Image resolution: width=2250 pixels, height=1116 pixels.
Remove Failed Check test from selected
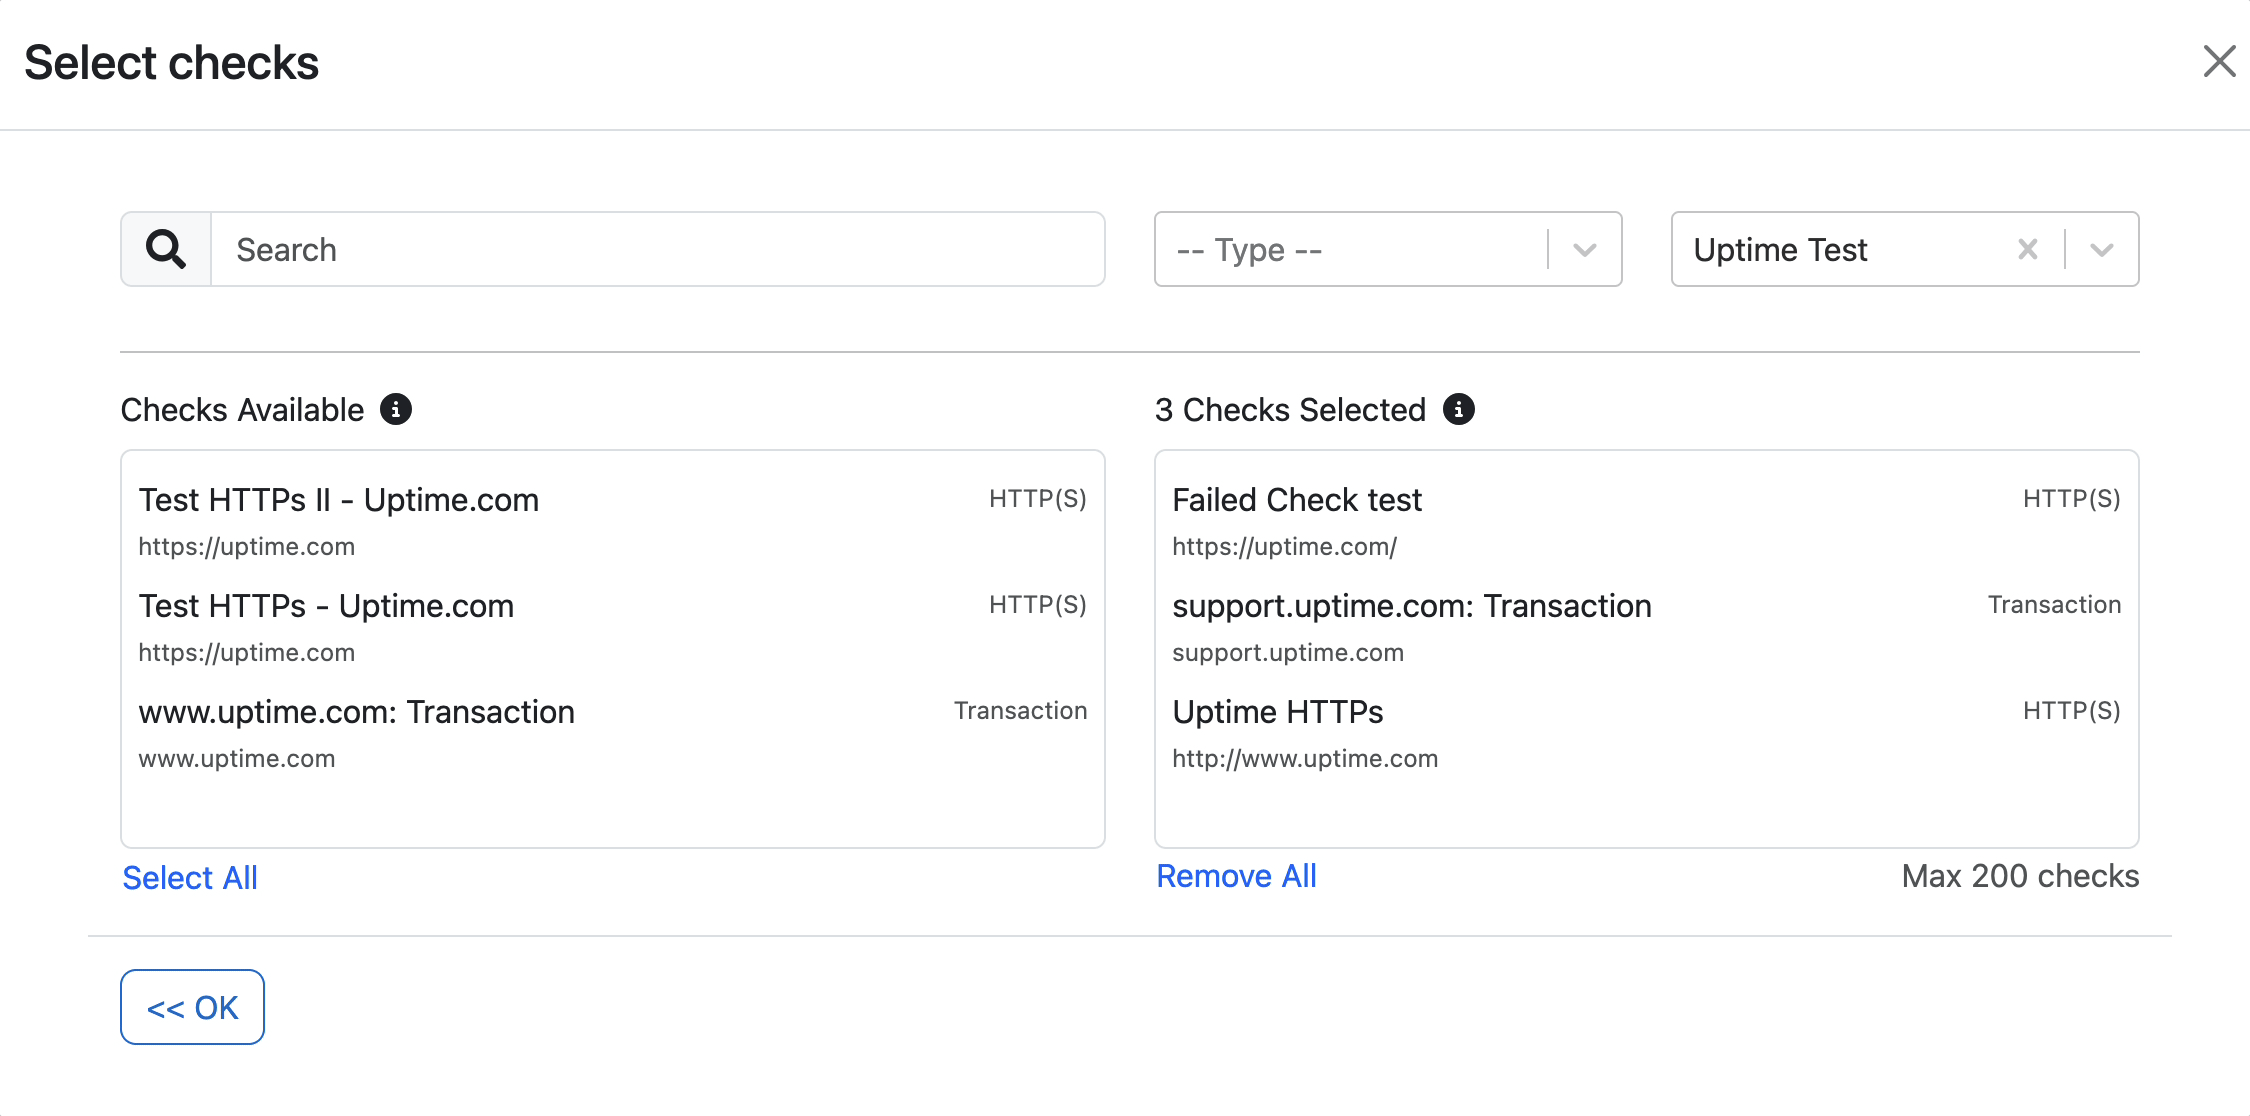(x=1646, y=521)
